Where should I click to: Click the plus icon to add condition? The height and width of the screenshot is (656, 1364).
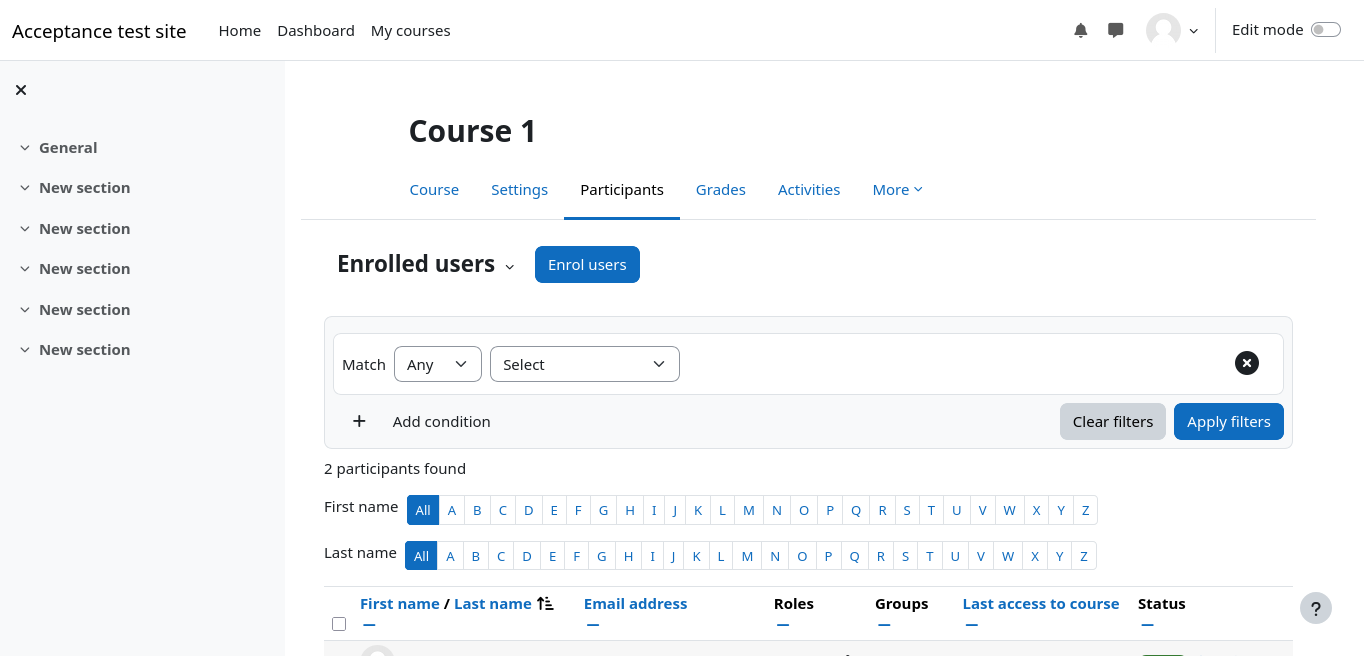(x=359, y=421)
